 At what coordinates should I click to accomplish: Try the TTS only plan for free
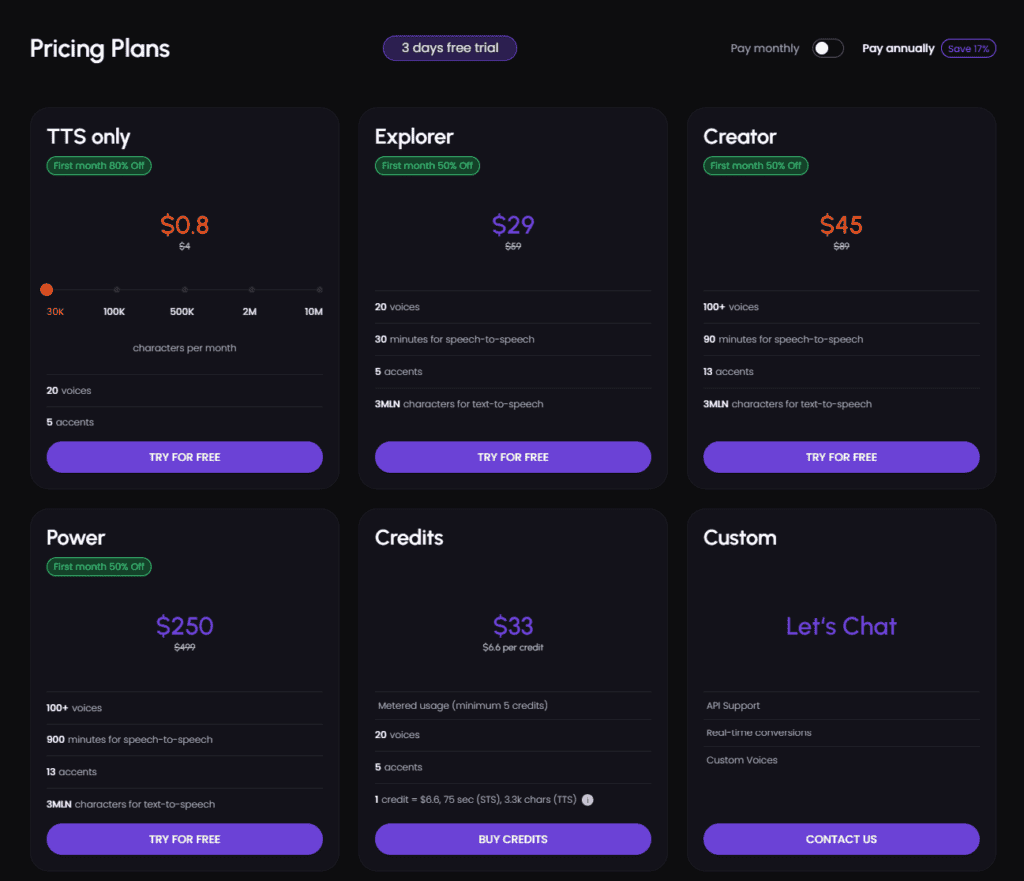pyautogui.click(x=184, y=457)
